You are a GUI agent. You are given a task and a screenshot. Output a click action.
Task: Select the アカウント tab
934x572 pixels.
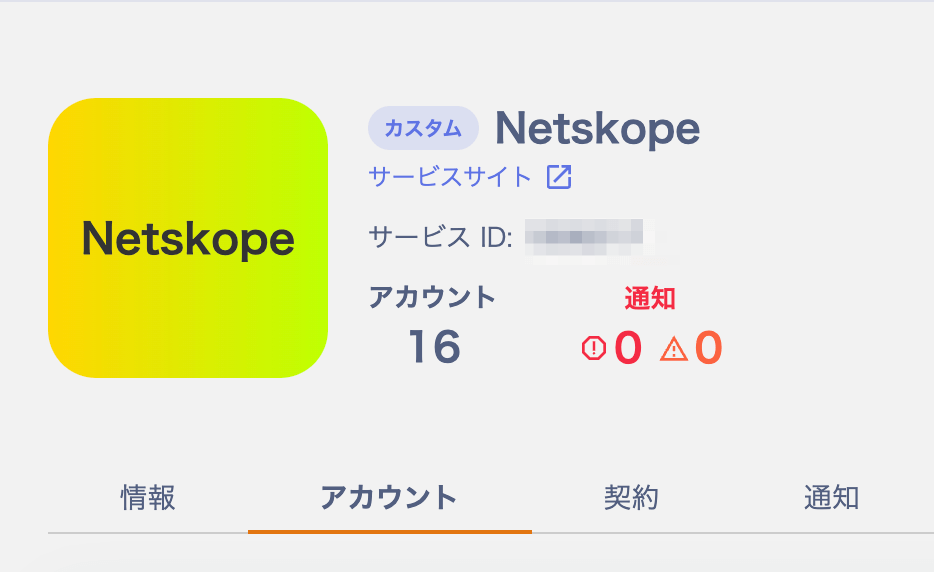click(389, 497)
